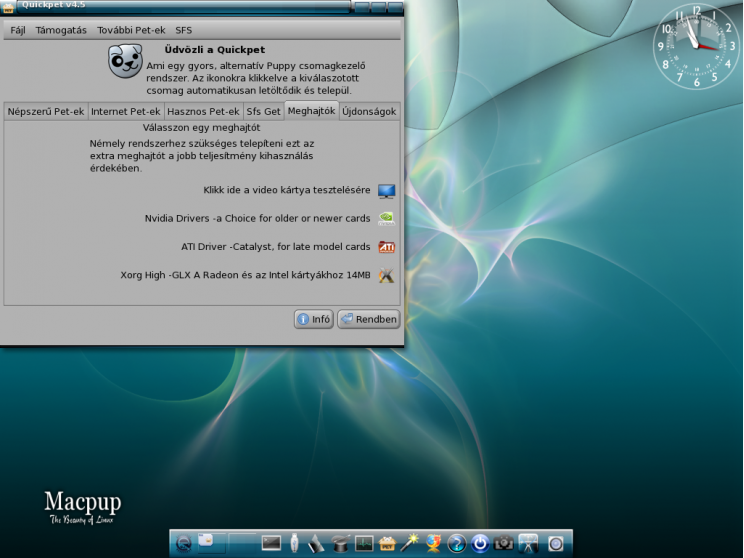Open the blue question mark help icon
Image resolution: width=744 pixels, height=558 pixels.
click(456, 544)
